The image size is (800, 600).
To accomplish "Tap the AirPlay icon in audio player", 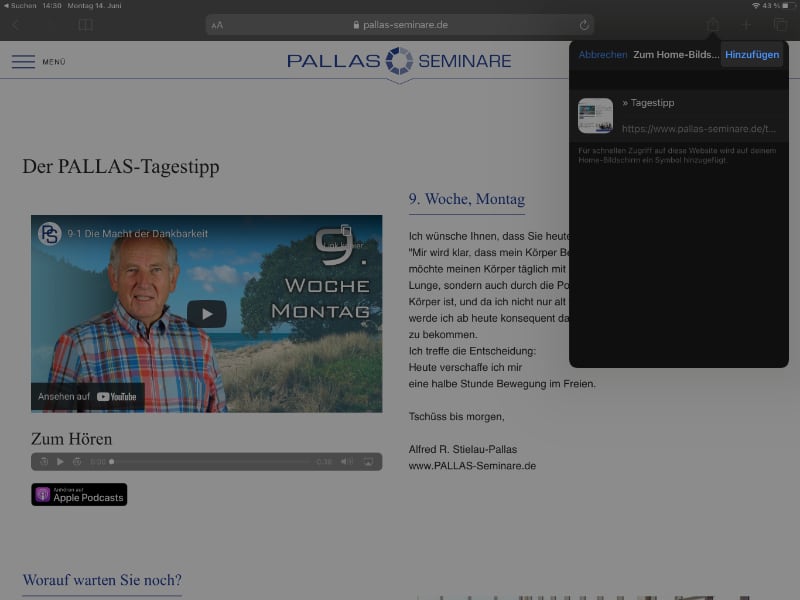I will (x=368, y=462).
